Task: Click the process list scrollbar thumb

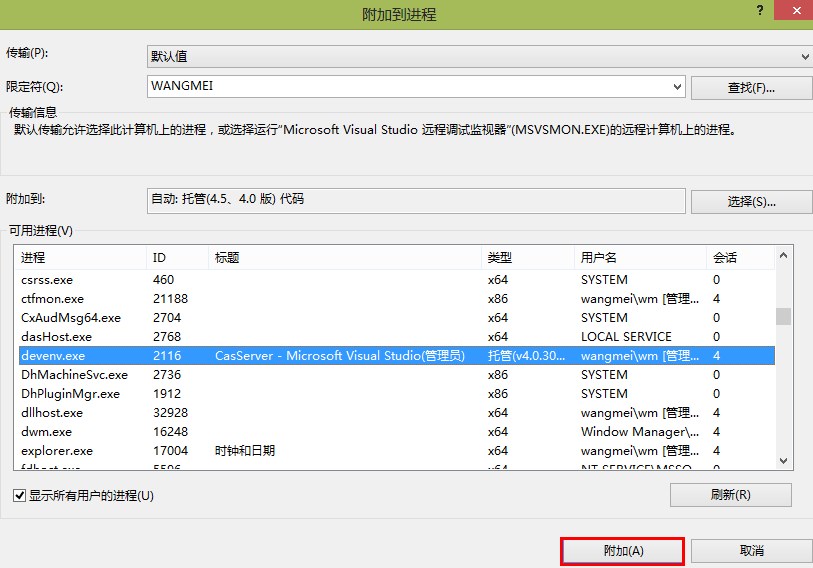Action: pos(783,316)
